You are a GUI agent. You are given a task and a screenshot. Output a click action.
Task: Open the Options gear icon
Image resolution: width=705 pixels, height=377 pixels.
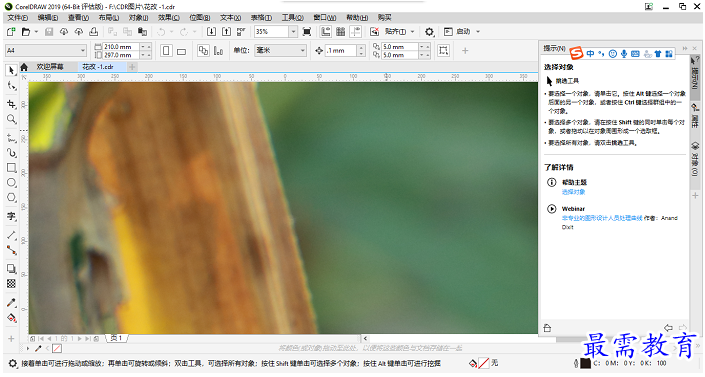[x=429, y=31]
